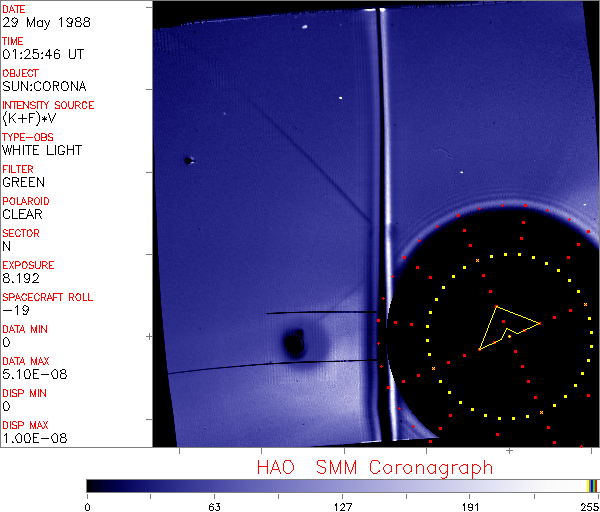Click the small dark spot in the upper-left image area
600x512 pixels.
(x=188, y=160)
